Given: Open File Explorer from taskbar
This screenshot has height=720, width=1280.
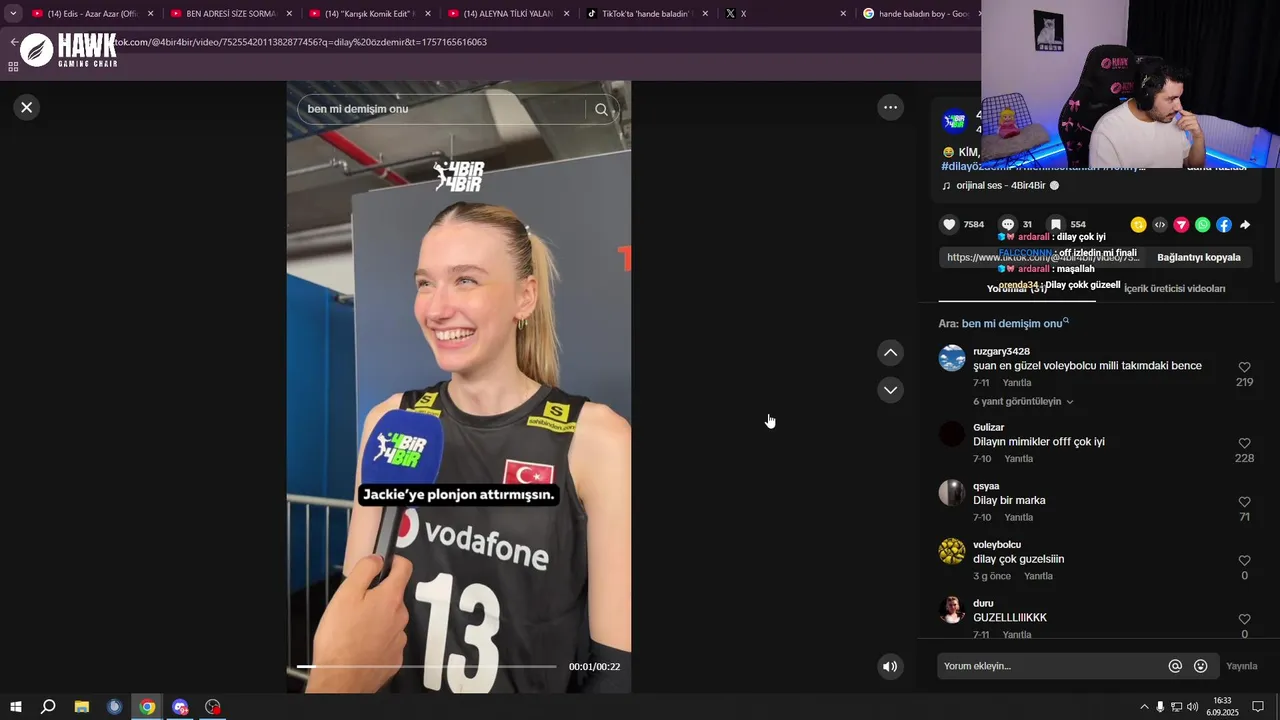Looking at the screenshot, I should point(82,707).
